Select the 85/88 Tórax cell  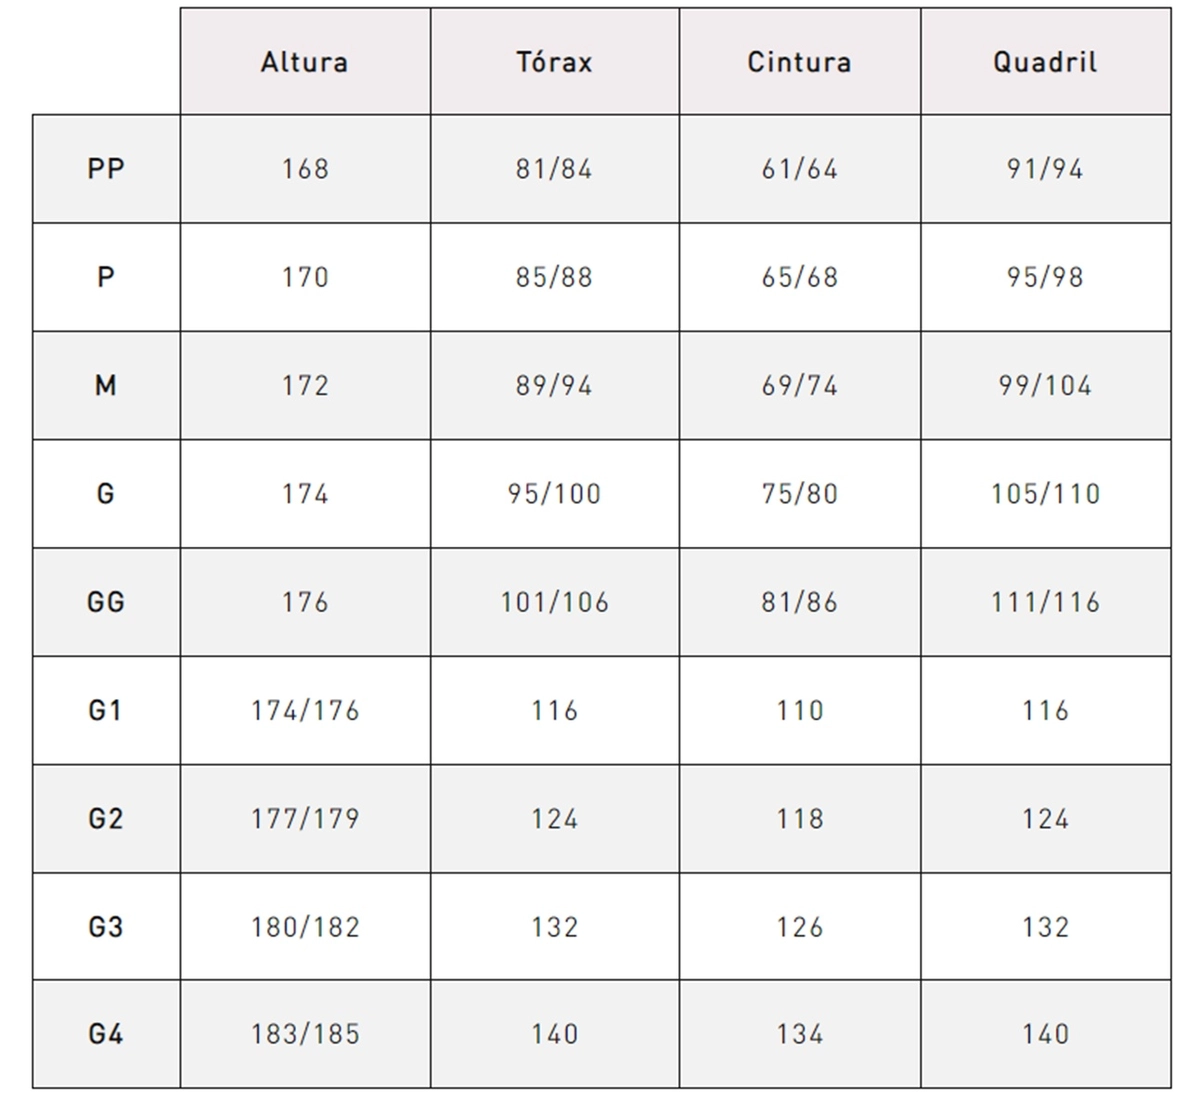tap(555, 277)
